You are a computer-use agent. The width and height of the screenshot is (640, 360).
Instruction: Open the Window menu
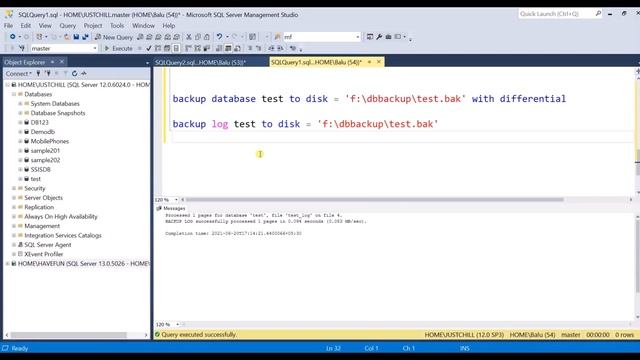click(143, 25)
